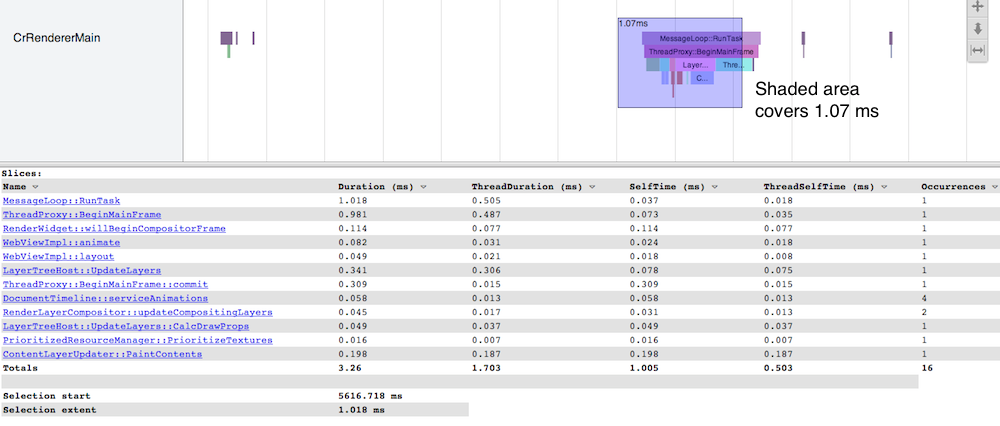The width and height of the screenshot is (1000, 426).
Task: Click the ThreadProxy::BeginMainFrame timeline slice
Action: [x=700, y=51]
